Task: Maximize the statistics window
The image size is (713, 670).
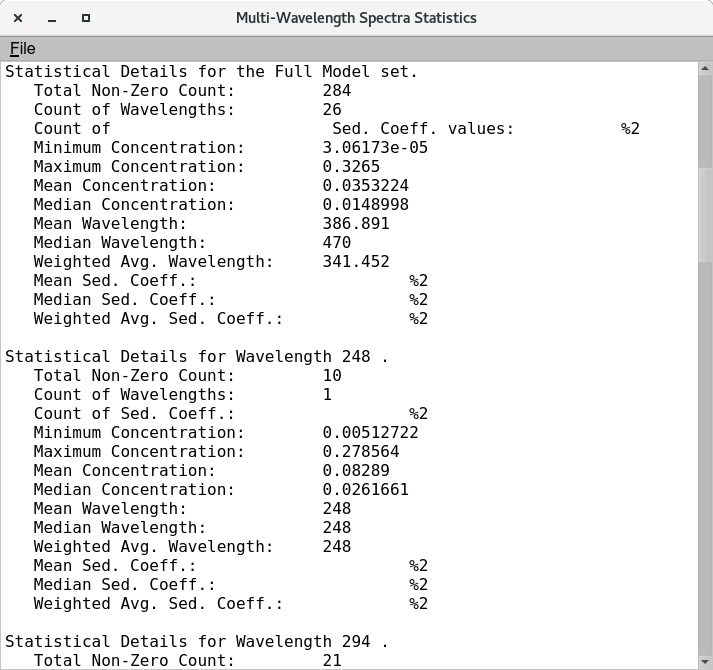Action: [85, 18]
